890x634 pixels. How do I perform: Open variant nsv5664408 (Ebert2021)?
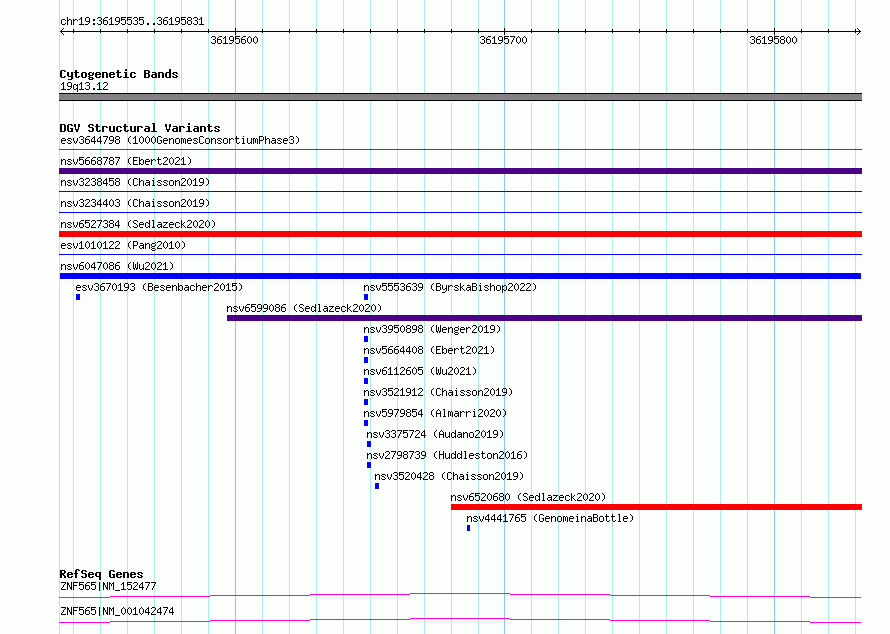[429, 350]
